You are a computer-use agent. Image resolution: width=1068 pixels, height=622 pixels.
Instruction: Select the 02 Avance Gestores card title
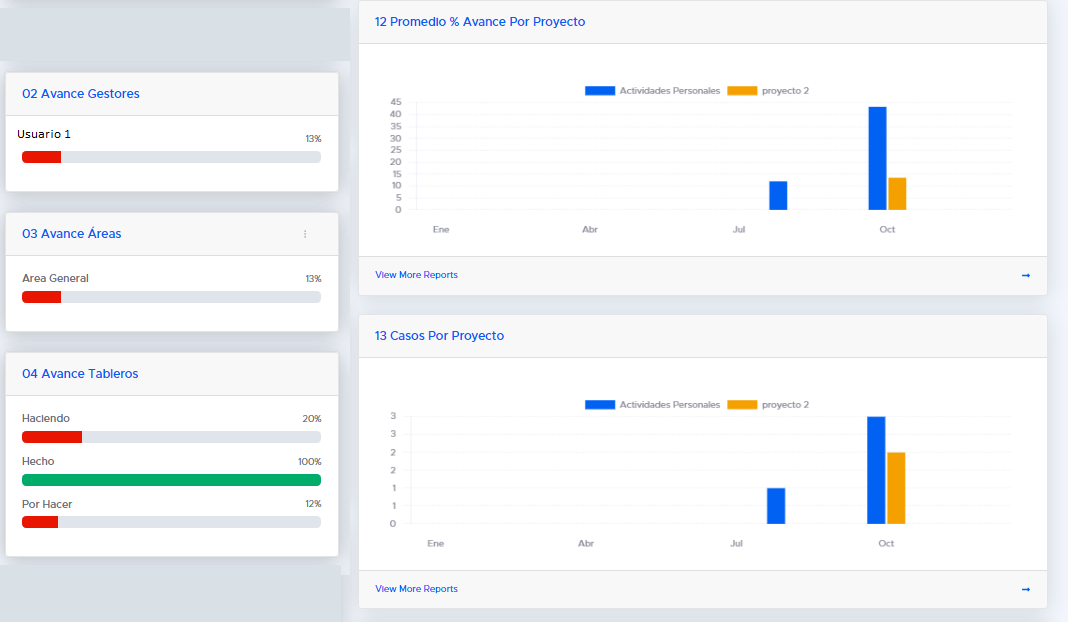point(81,94)
